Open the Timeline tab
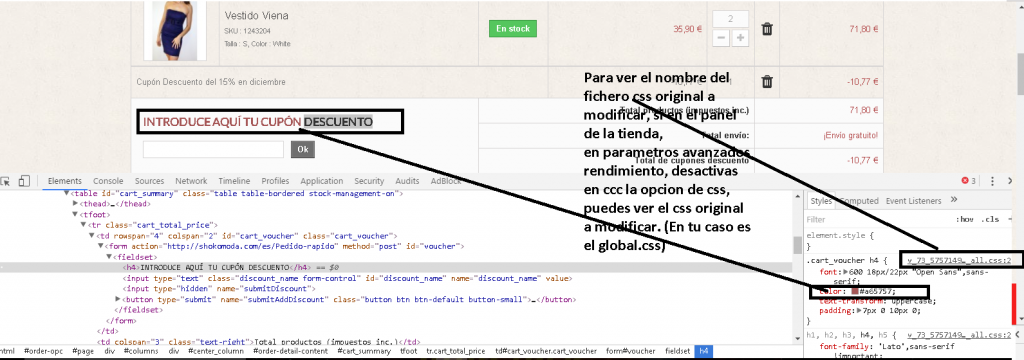1024x360 pixels. pos(234,181)
